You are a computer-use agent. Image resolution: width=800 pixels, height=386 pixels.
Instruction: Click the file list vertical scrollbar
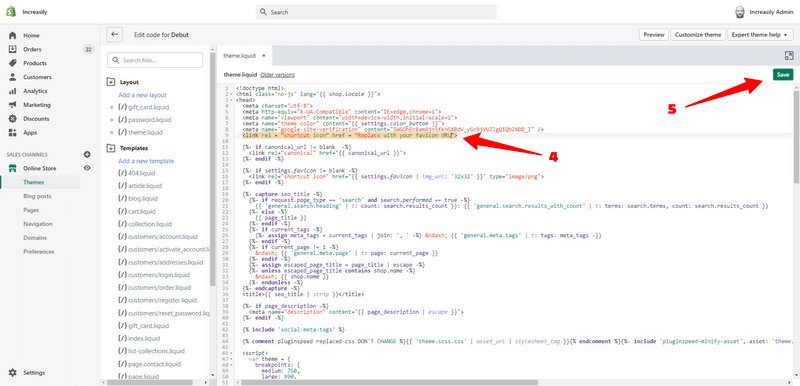point(213,168)
